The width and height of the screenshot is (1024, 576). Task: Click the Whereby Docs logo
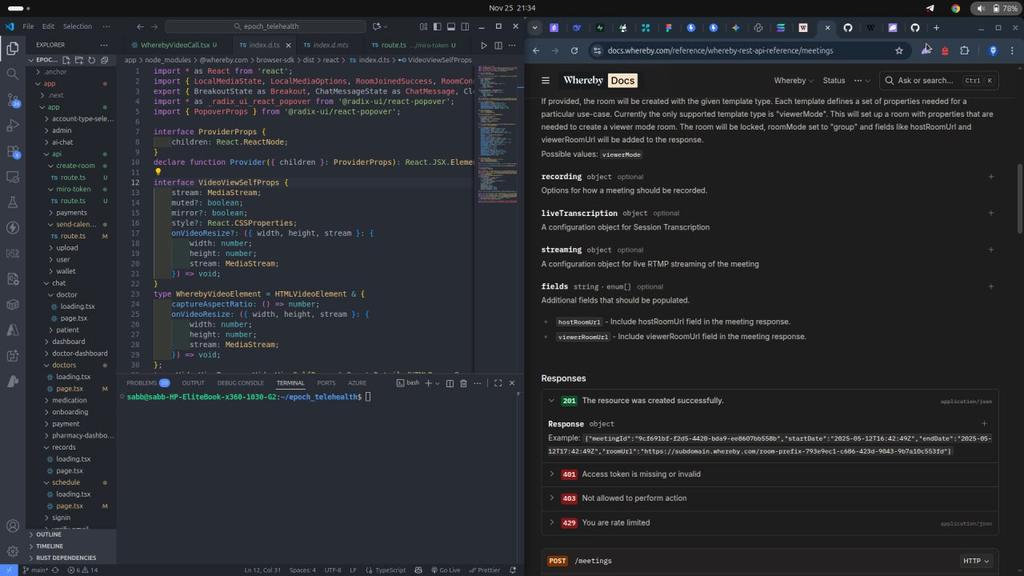point(600,80)
